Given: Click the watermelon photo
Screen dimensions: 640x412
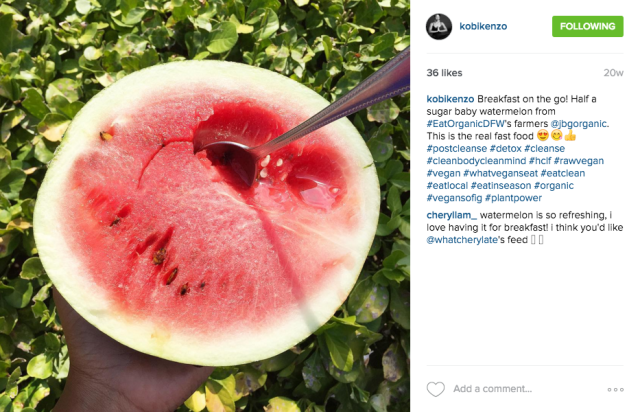Looking at the screenshot, I should pyautogui.click(x=205, y=206).
